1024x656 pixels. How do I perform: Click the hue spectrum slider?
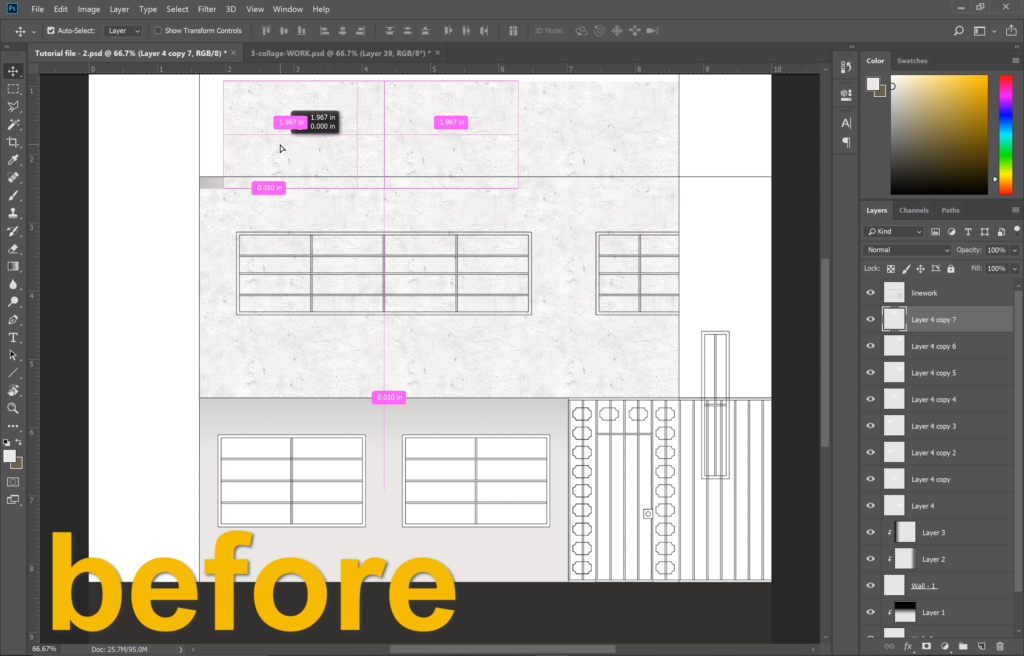pos(1005,130)
